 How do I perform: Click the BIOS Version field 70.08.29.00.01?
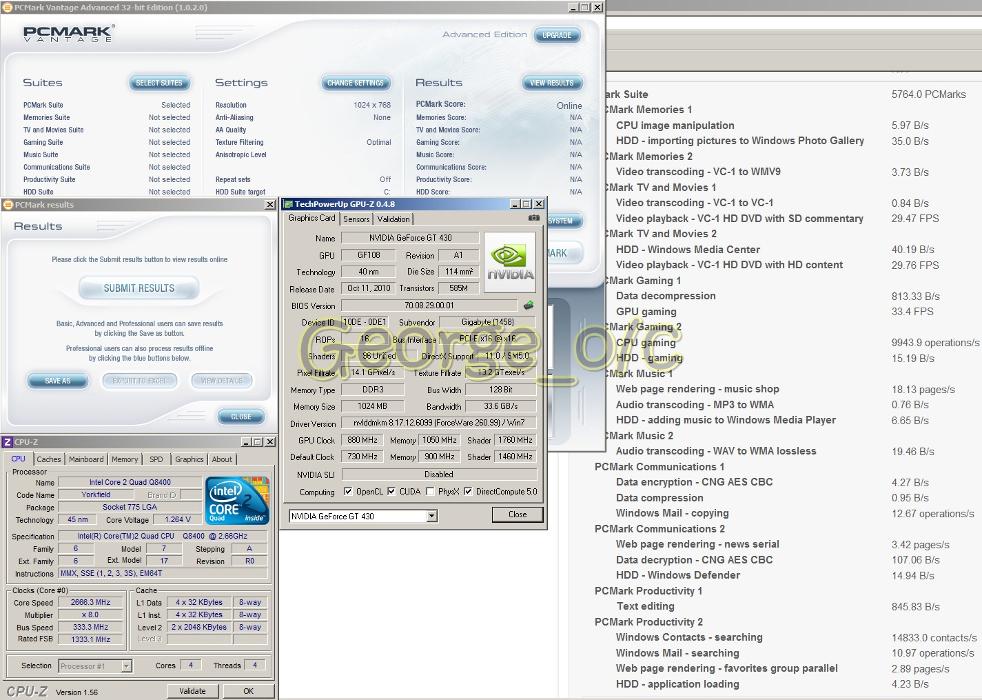429,306
